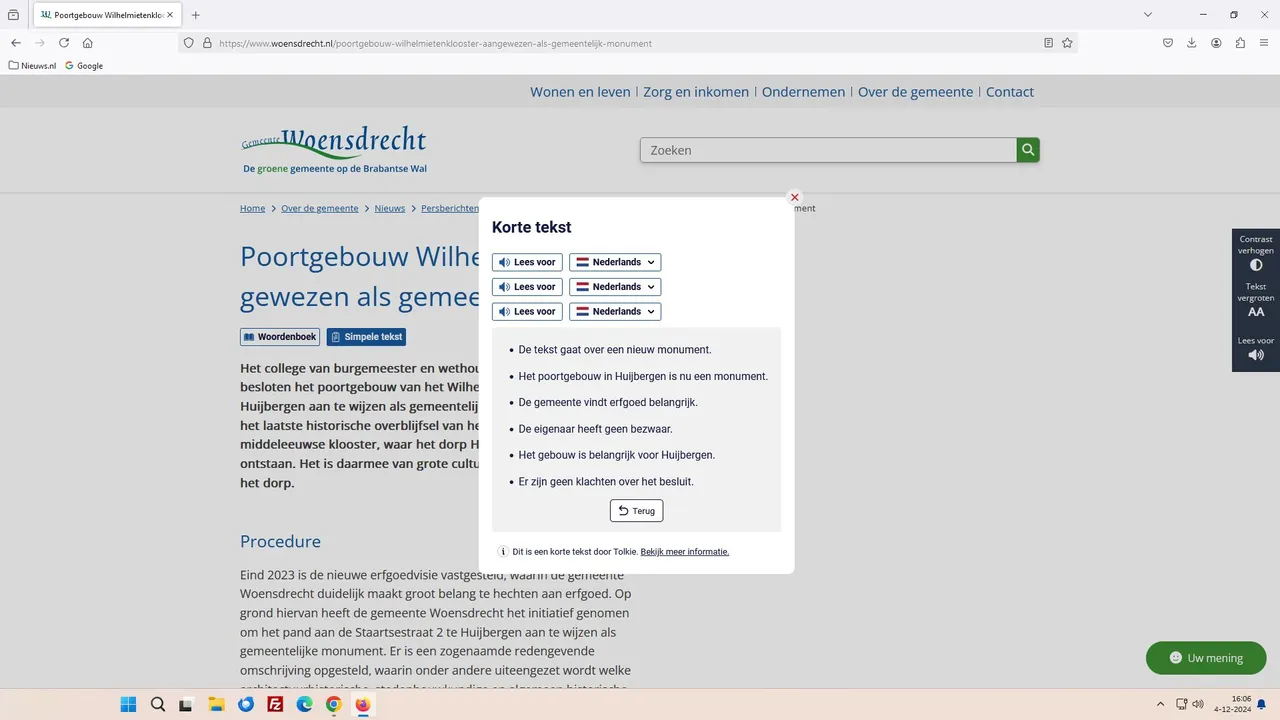Enlarge text with Tekst vergroten
This screenshot has width=1280, height=720.
(x=1256, y=301)
